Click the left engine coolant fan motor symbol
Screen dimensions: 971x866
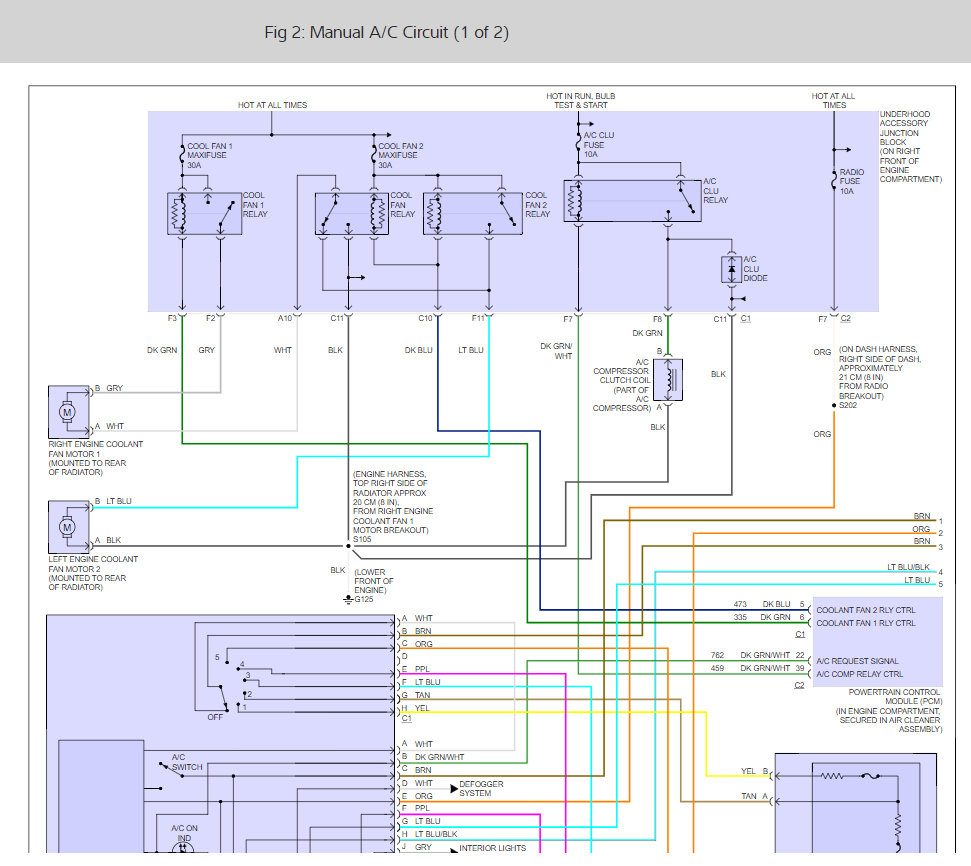click(x=68, y=527)
